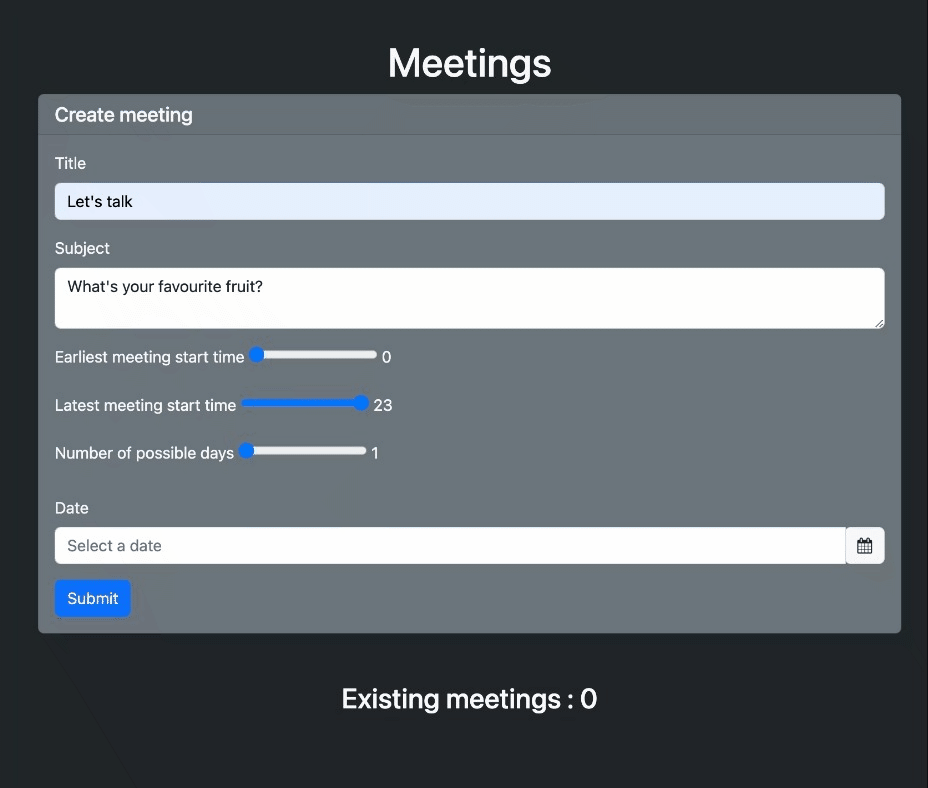Click the middle of the Latest start time track
Viewport: 928px width, 788px height.
pos(305,403)
